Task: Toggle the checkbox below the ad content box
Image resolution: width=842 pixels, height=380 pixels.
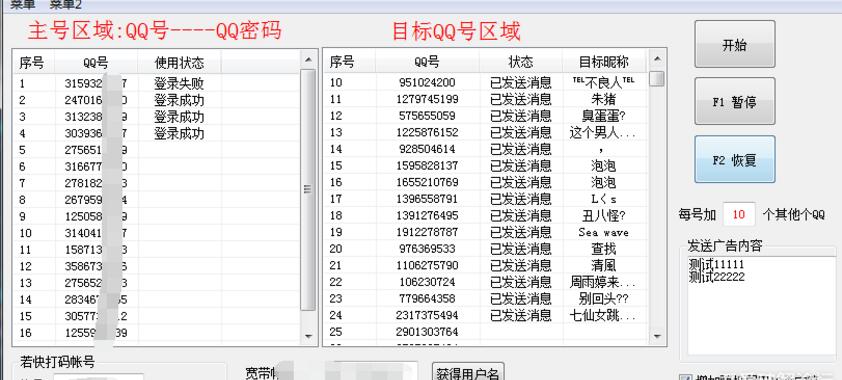Action: pos(685,377)
